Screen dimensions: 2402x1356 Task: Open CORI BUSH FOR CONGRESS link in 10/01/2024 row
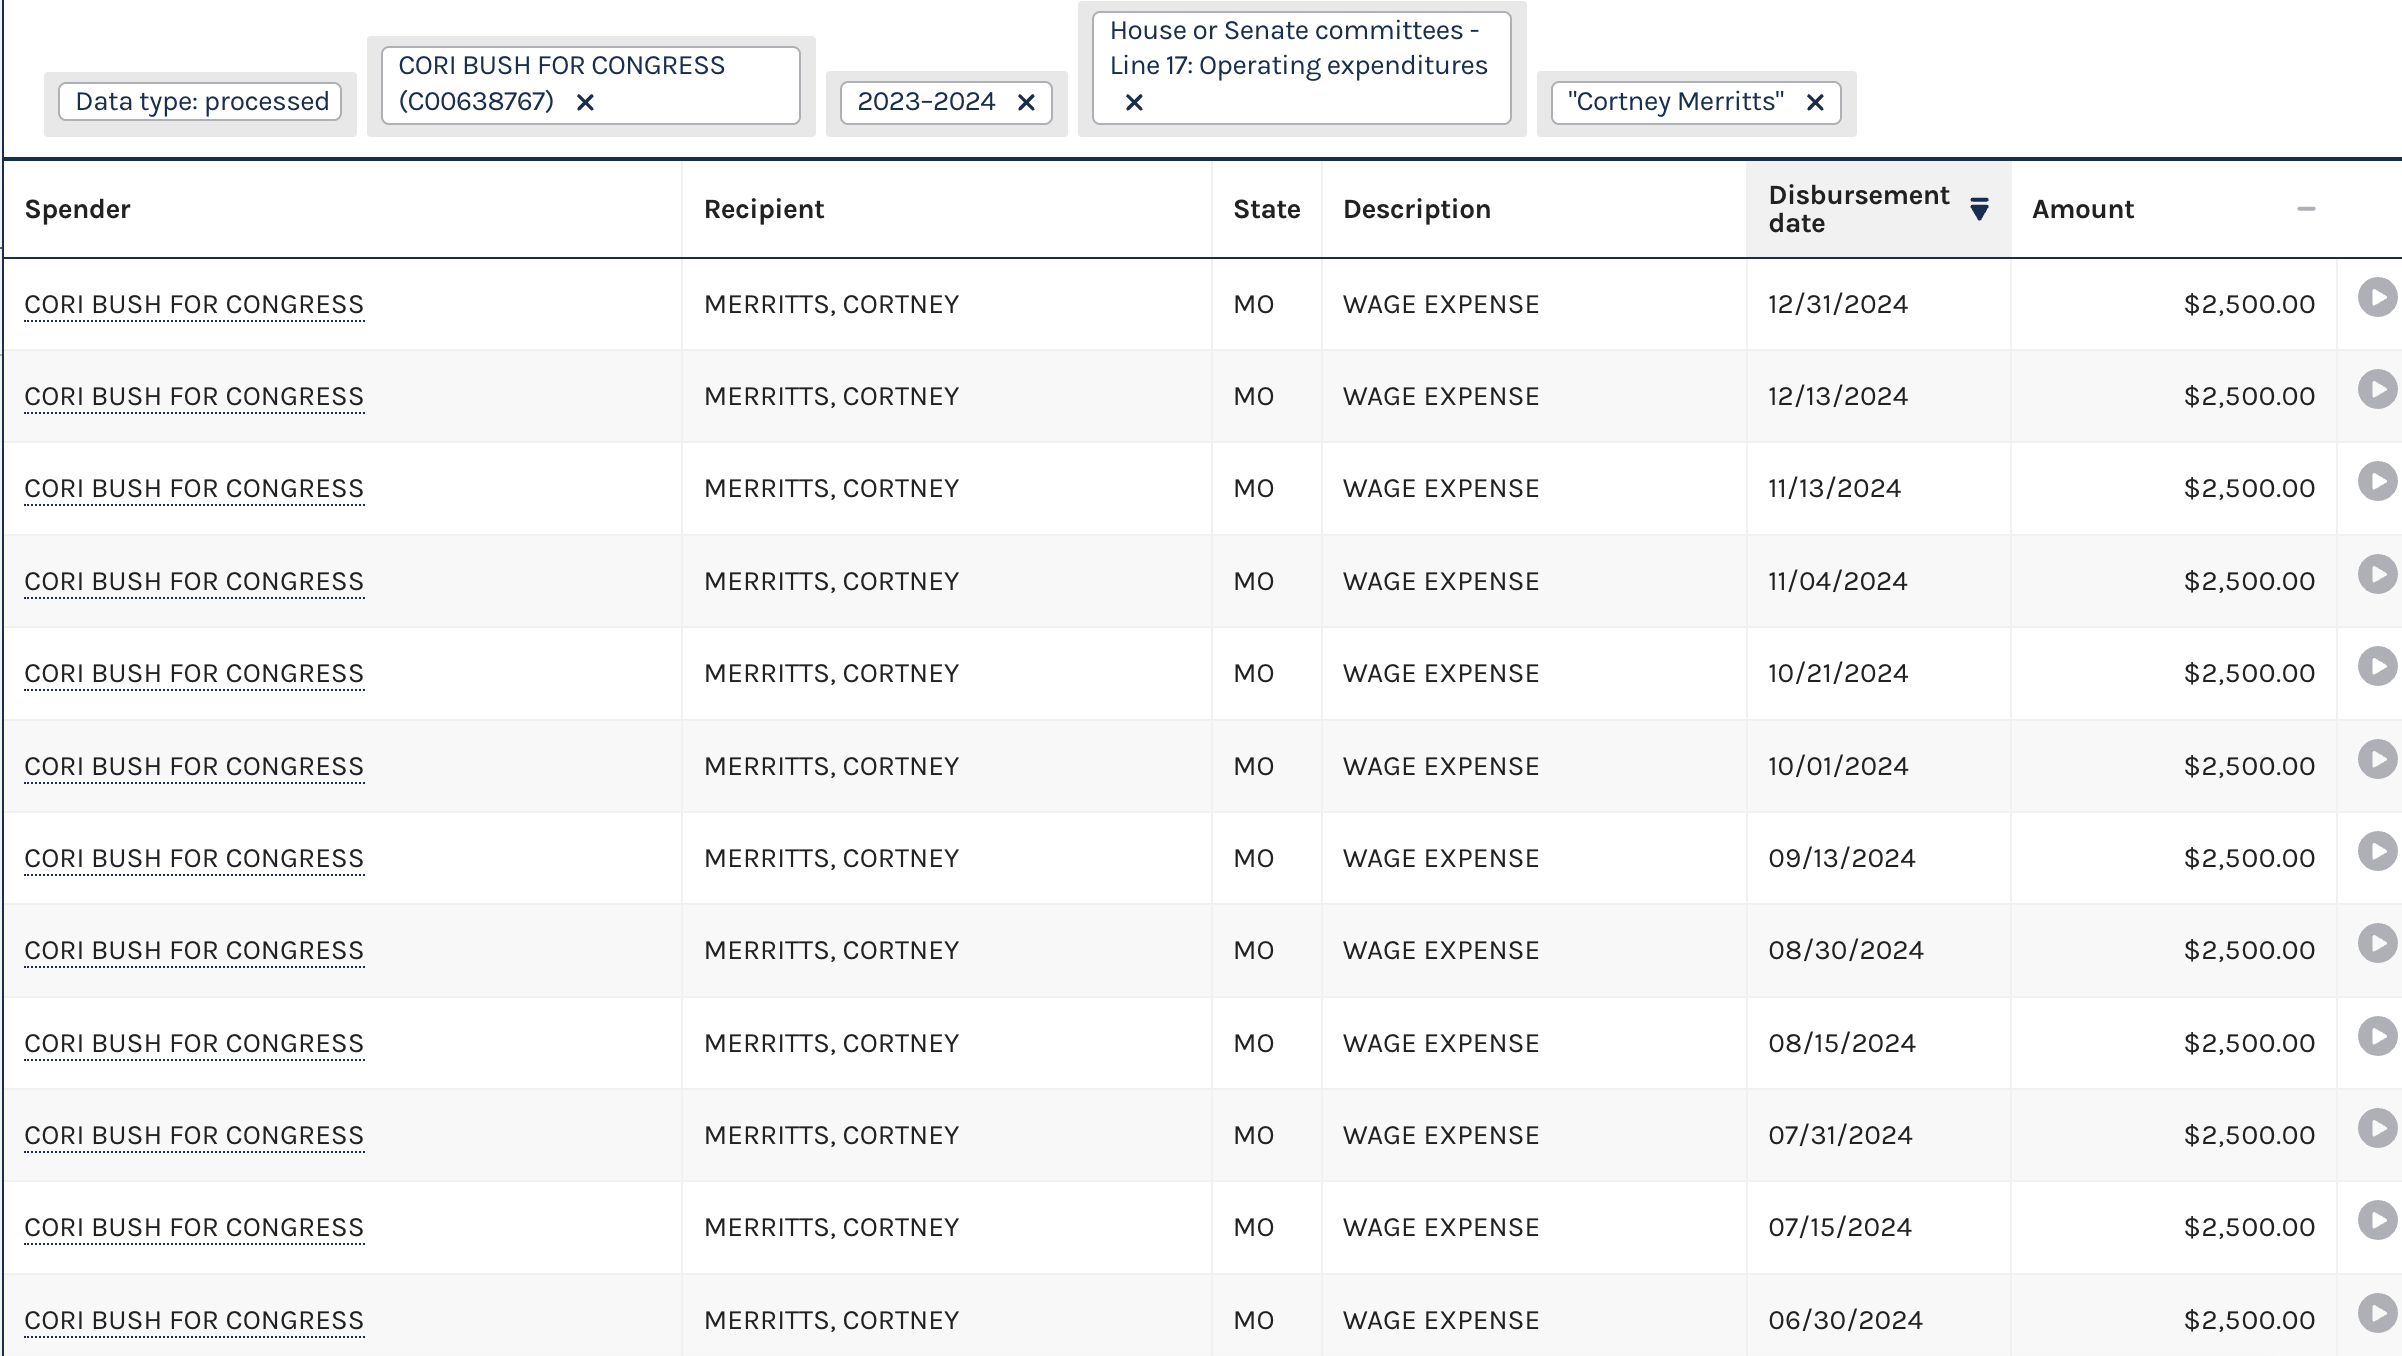[194, 766]
